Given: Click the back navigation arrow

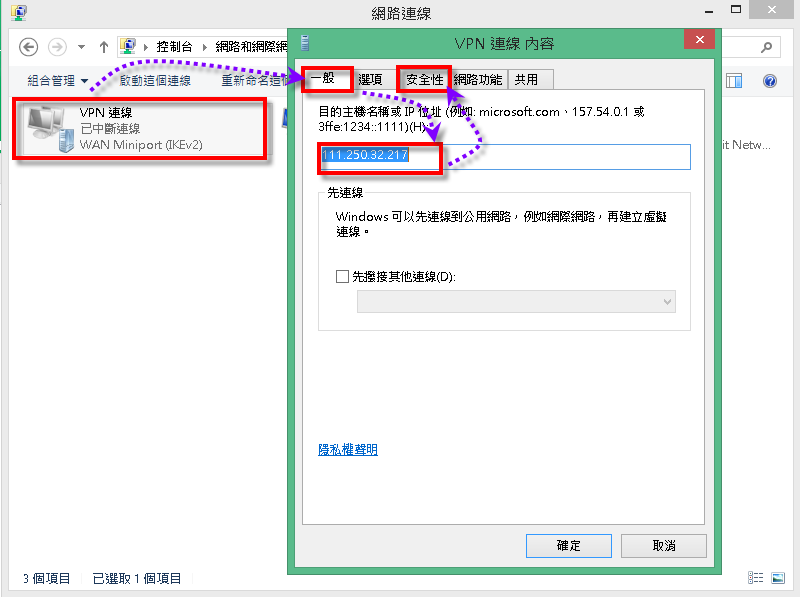Looking at the screenshot, I should point(28,47).
